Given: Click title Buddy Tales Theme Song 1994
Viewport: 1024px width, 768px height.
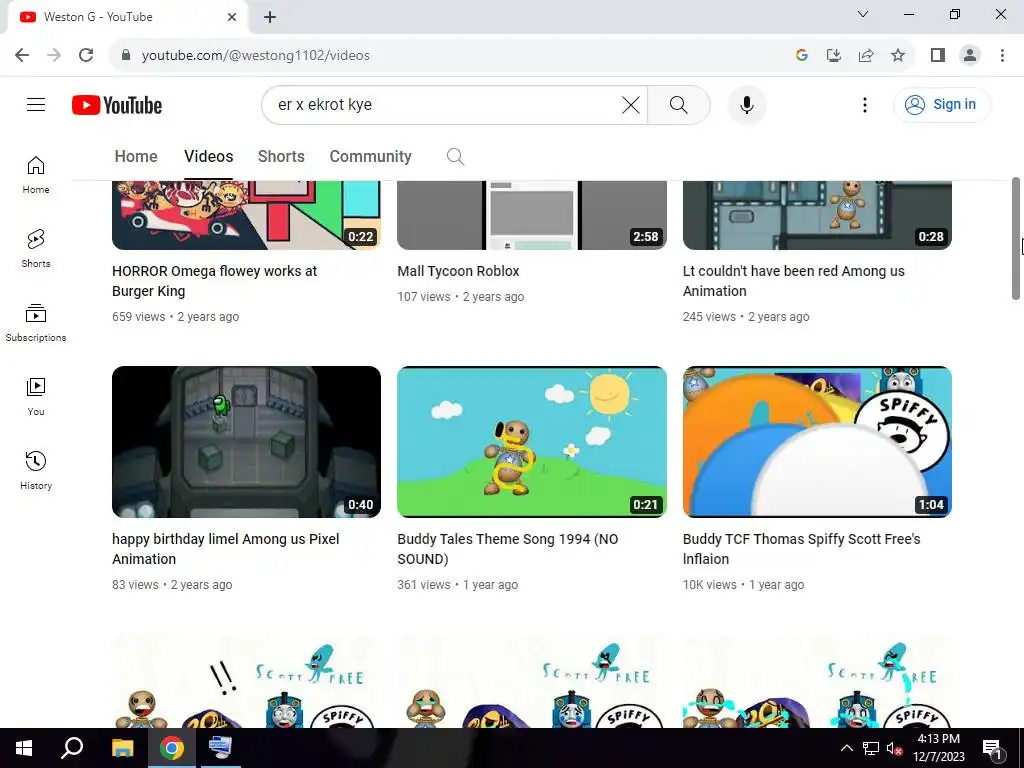Looking at the screenshot, I should tap(507, 549).
